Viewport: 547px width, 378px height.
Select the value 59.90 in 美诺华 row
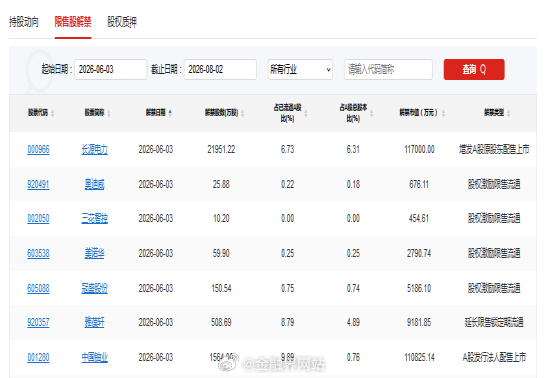click(x=221, y=253)
